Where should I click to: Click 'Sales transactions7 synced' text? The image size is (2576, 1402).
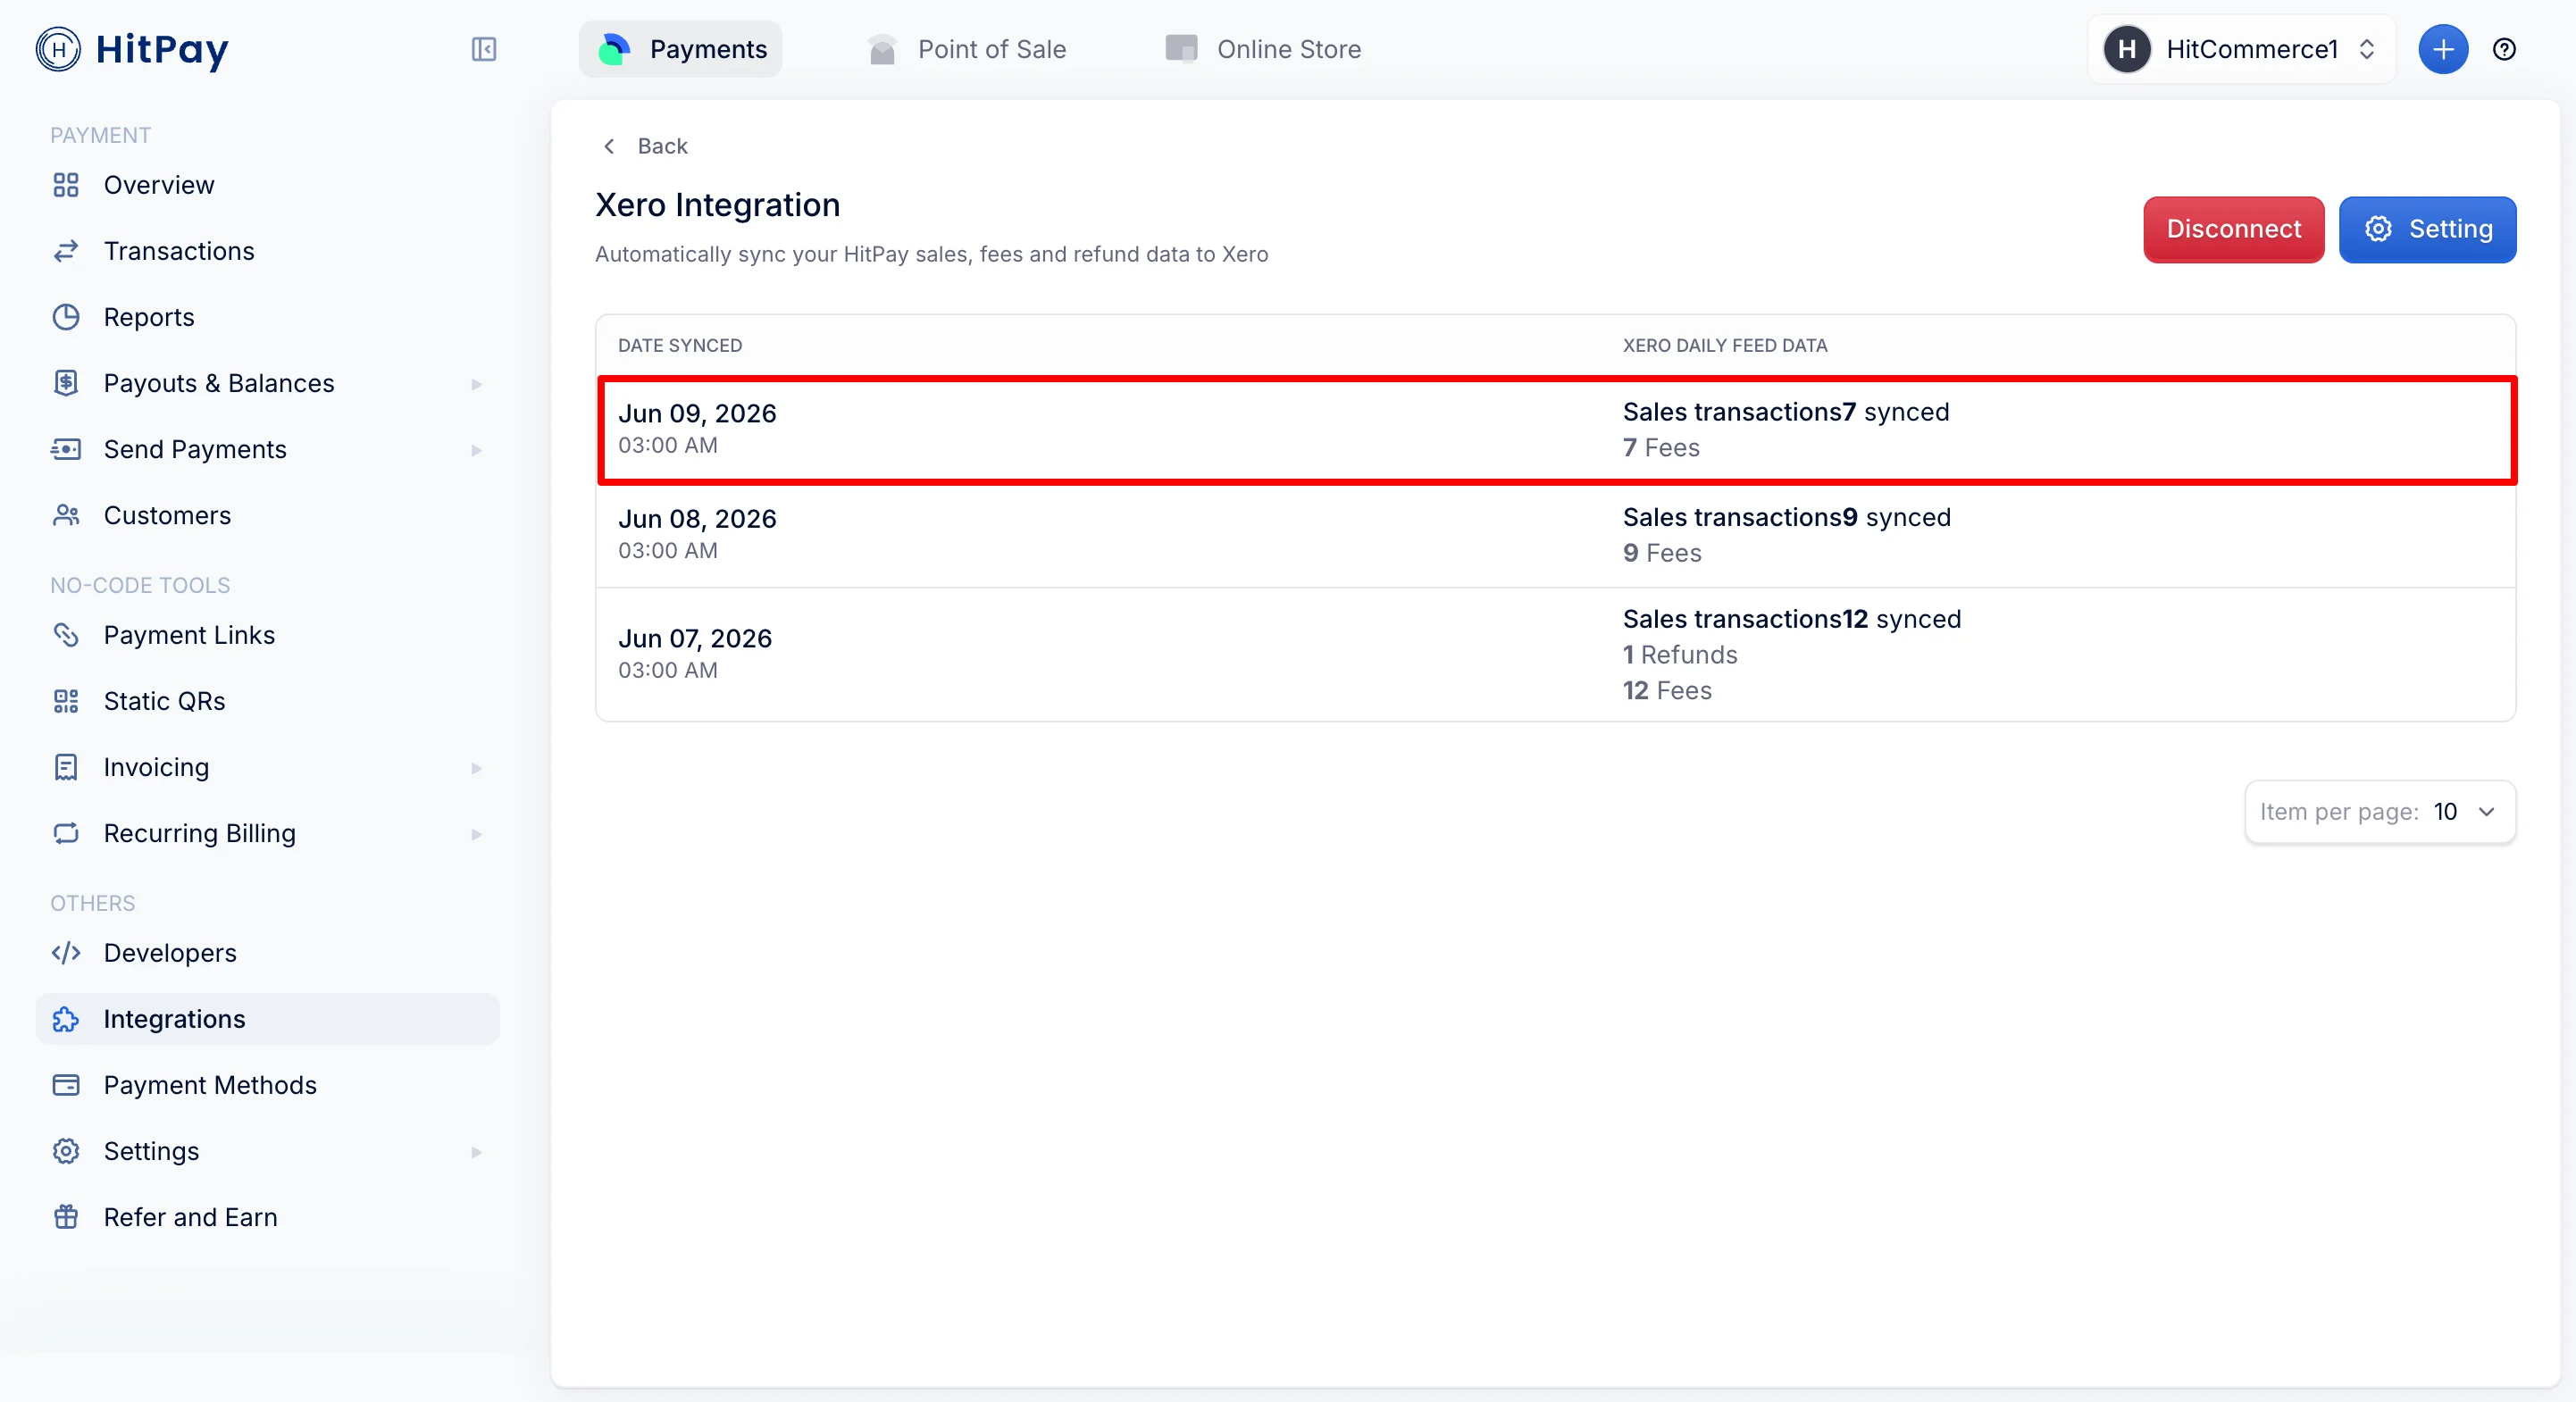1785,412
